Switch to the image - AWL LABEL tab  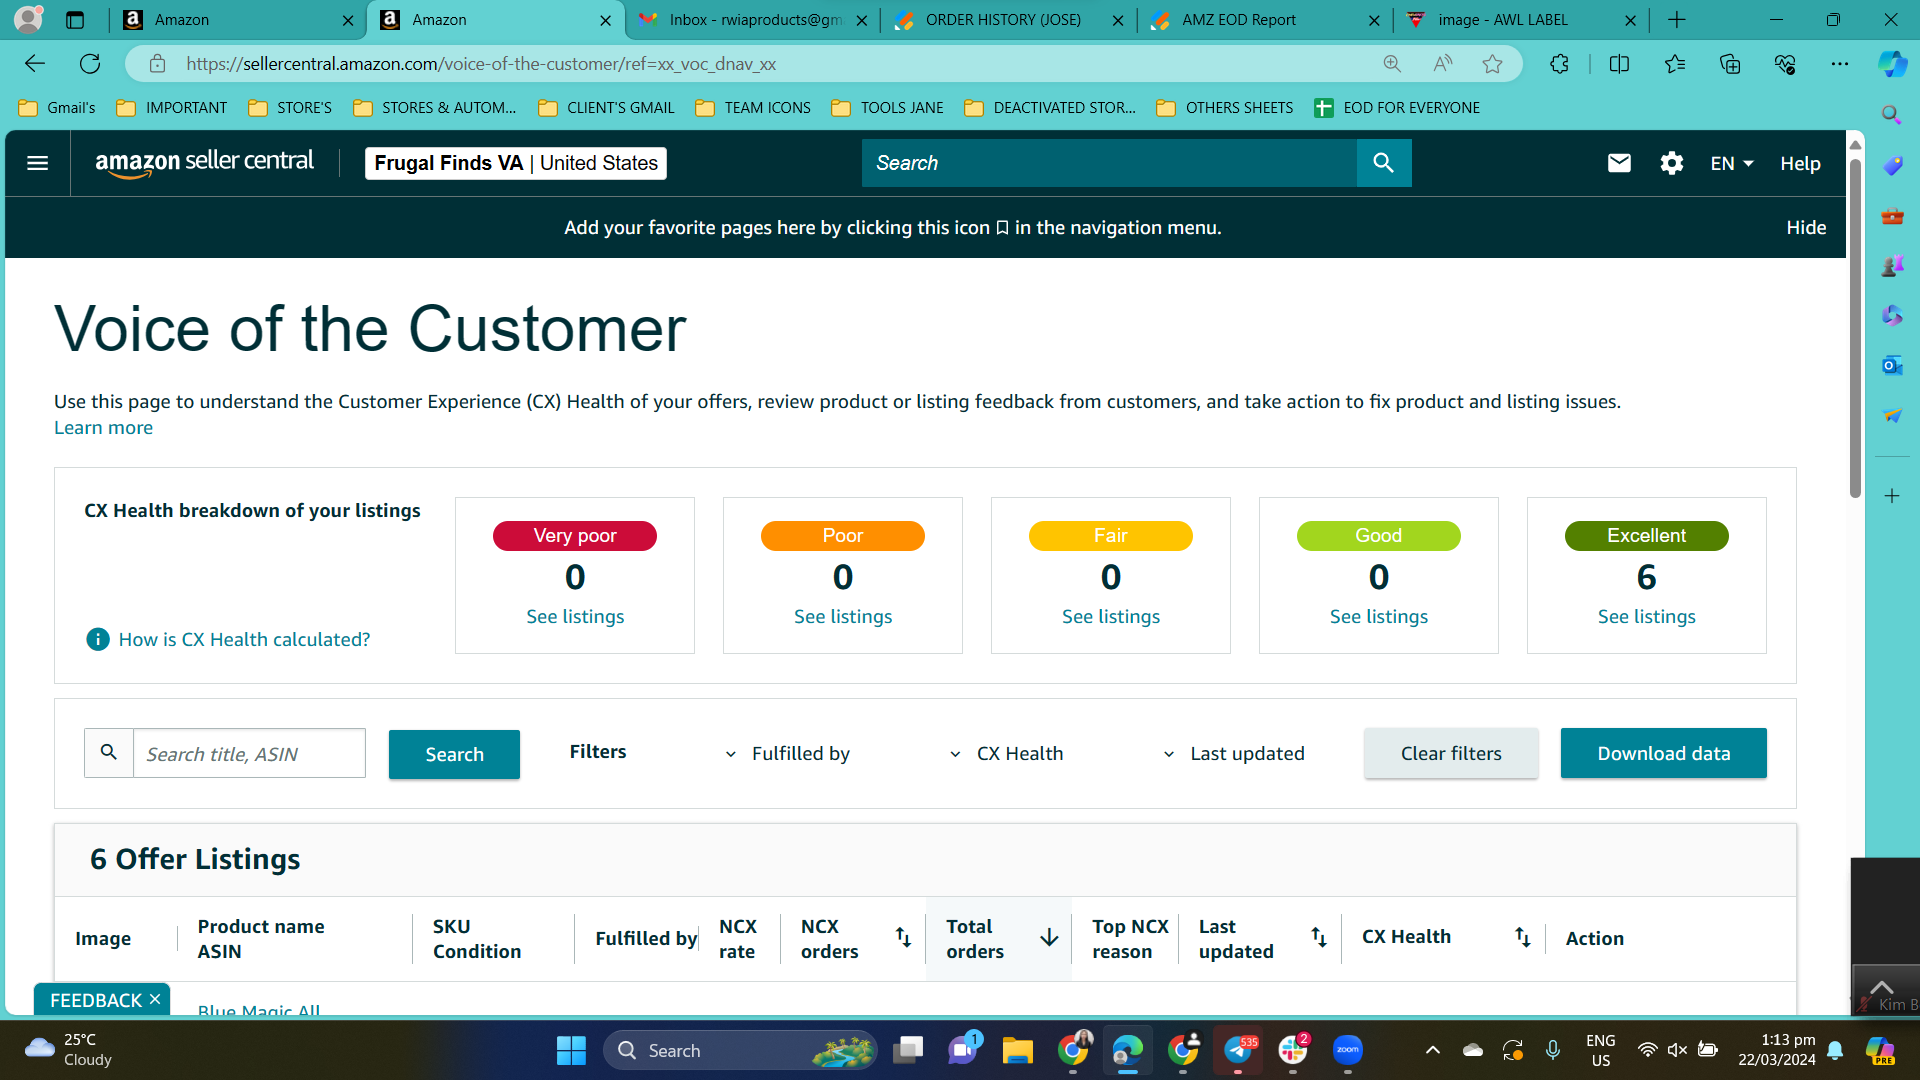coord(1521,20)
